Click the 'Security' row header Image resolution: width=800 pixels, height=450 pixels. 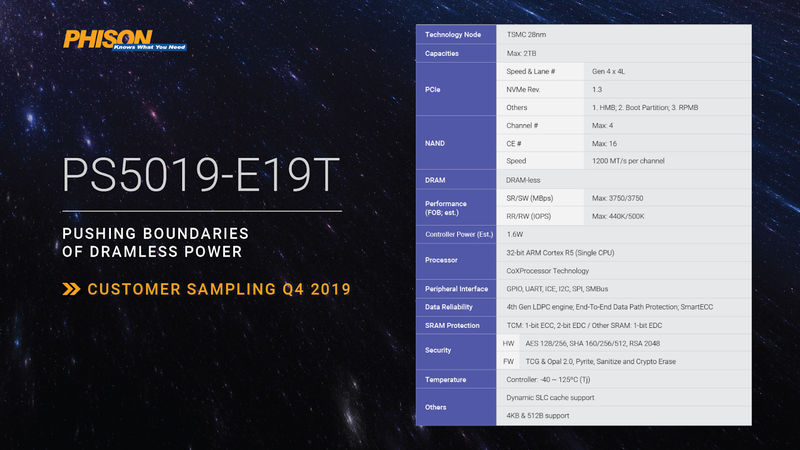coord(456,350)
